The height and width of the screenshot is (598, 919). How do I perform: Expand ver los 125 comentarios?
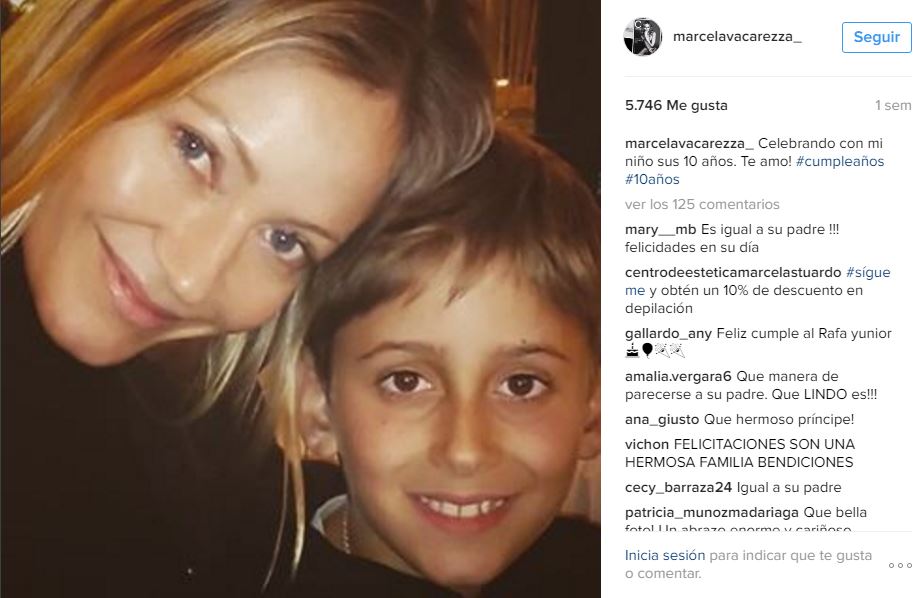click(x=702, y=204)
